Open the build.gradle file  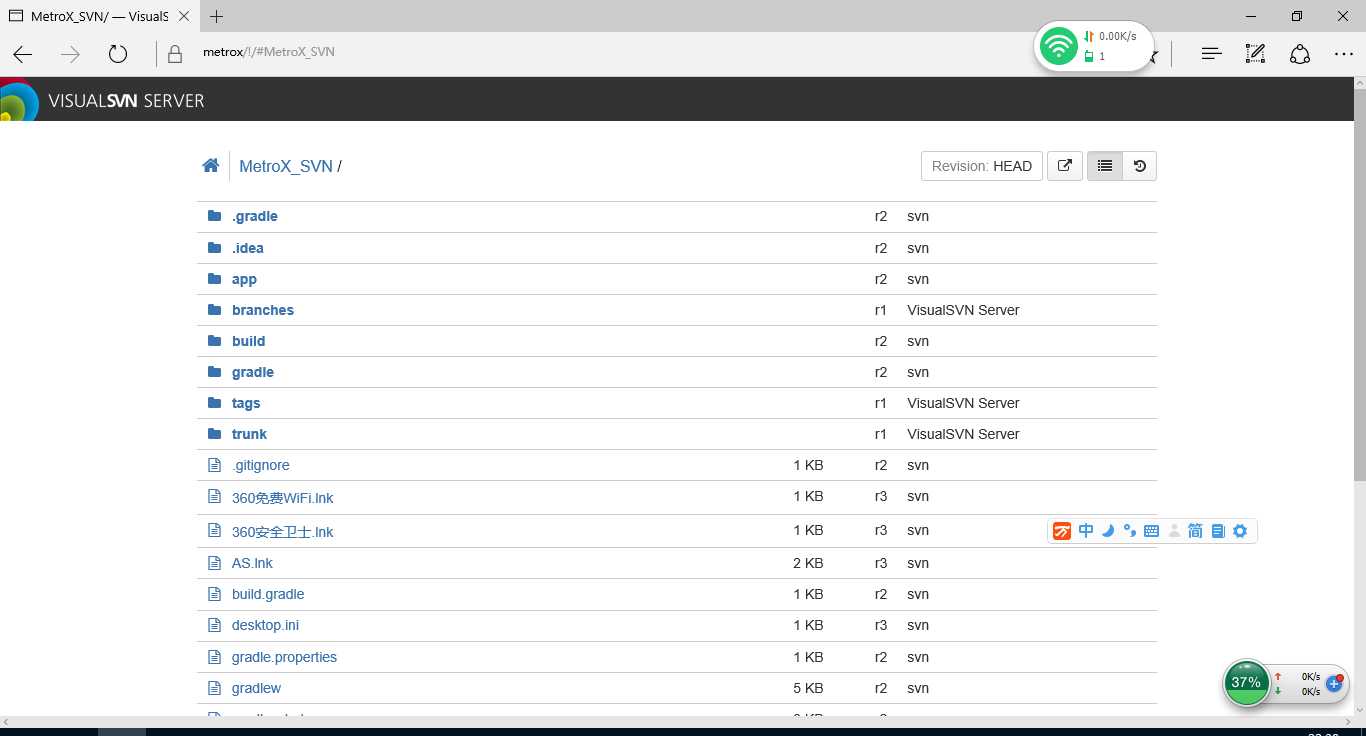tap(267, 594)
